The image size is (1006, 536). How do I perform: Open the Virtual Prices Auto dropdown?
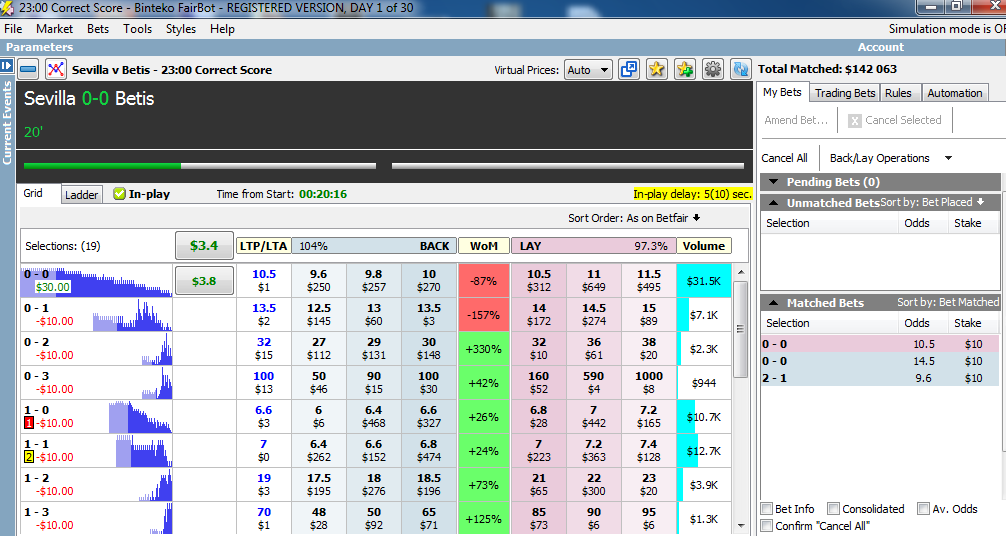click(588, 70)
